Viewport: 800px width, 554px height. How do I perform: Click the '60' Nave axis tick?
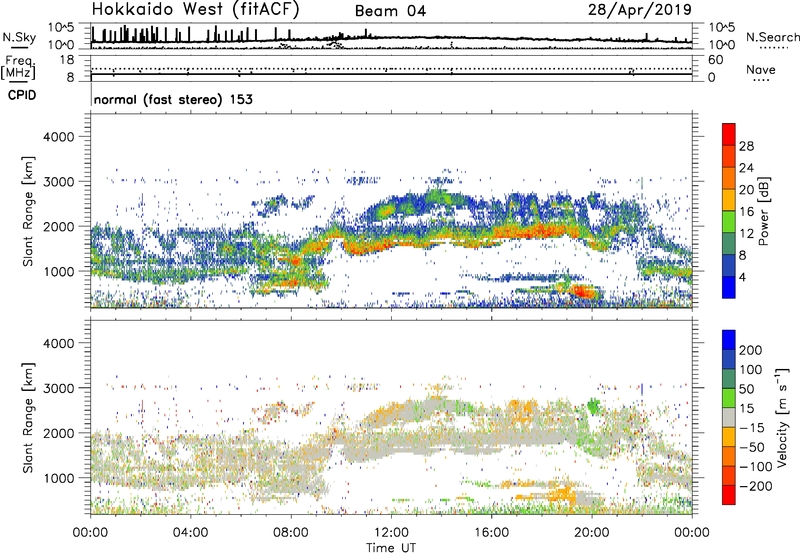click(715, 60)
